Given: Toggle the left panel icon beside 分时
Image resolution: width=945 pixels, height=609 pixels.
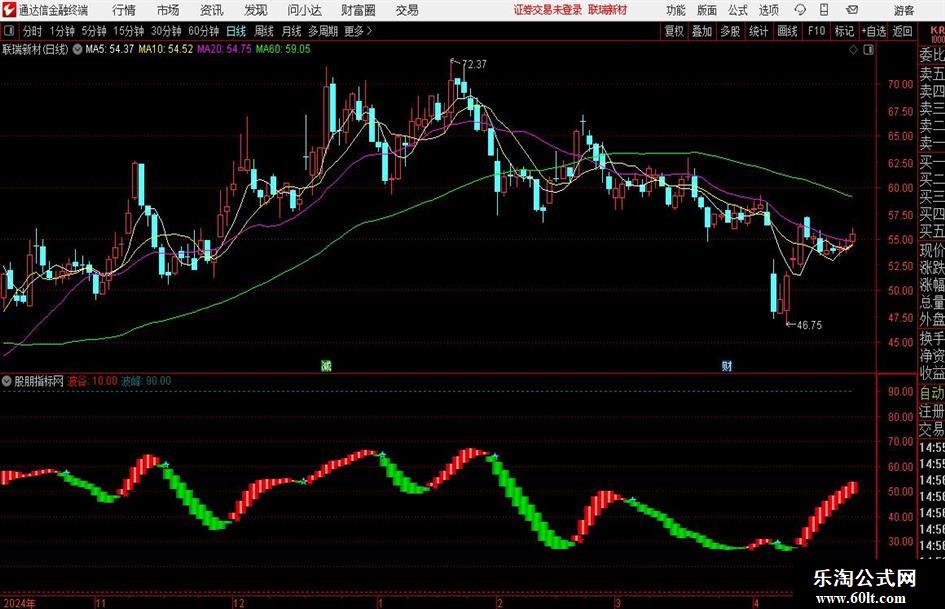Looking at the screenshot, I should point(9,31).
